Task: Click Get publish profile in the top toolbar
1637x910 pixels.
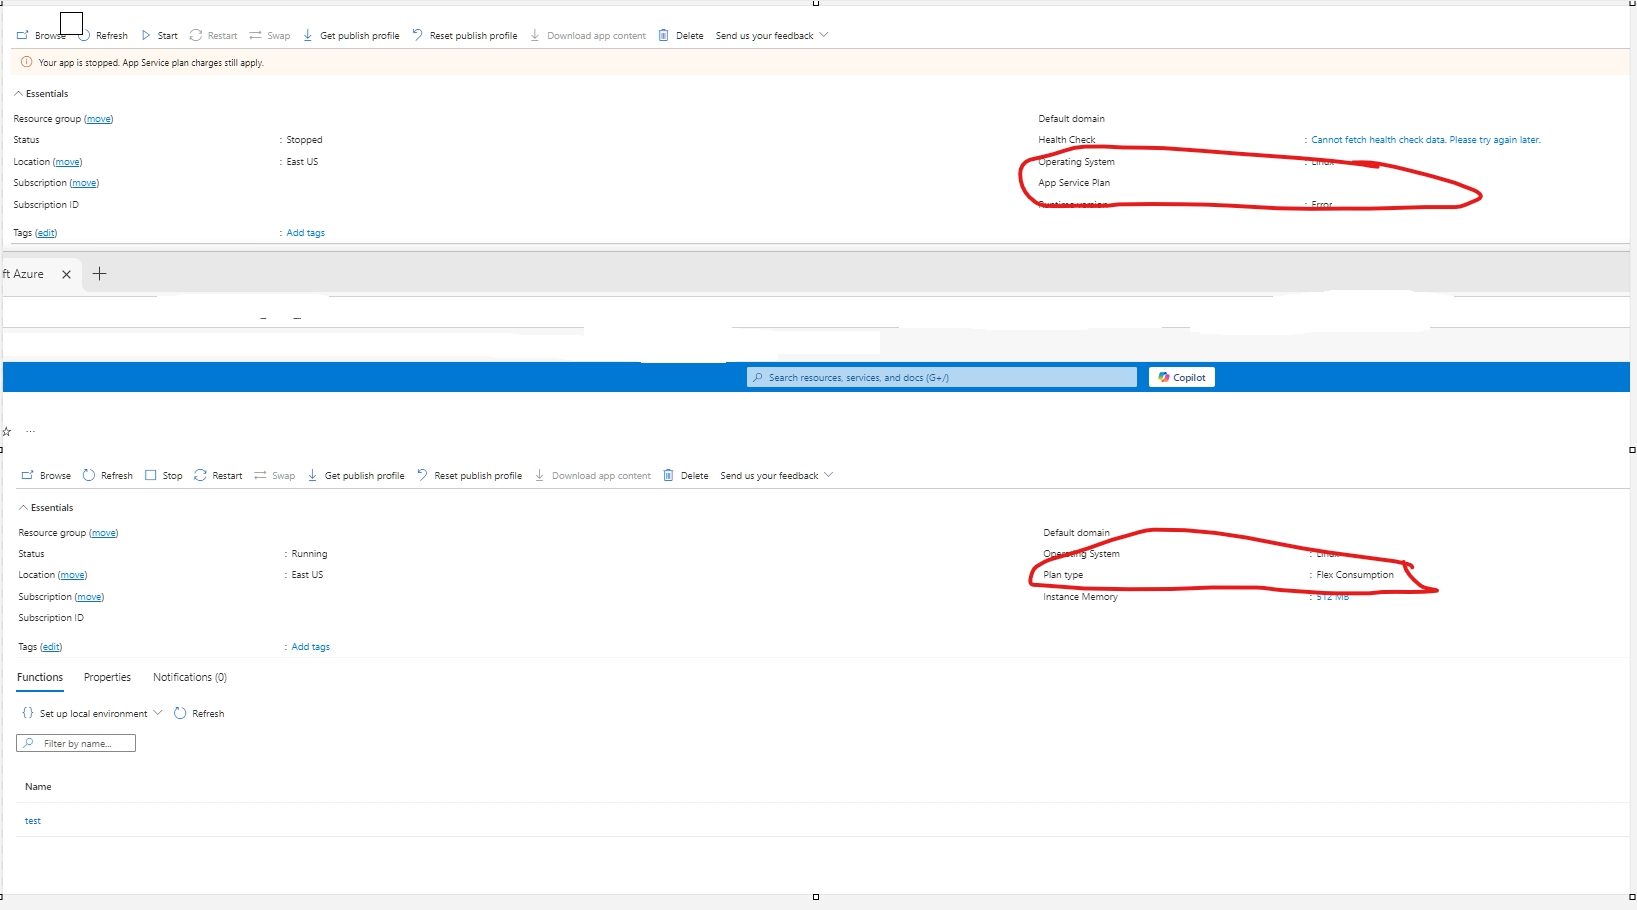Action: (351, 35)
